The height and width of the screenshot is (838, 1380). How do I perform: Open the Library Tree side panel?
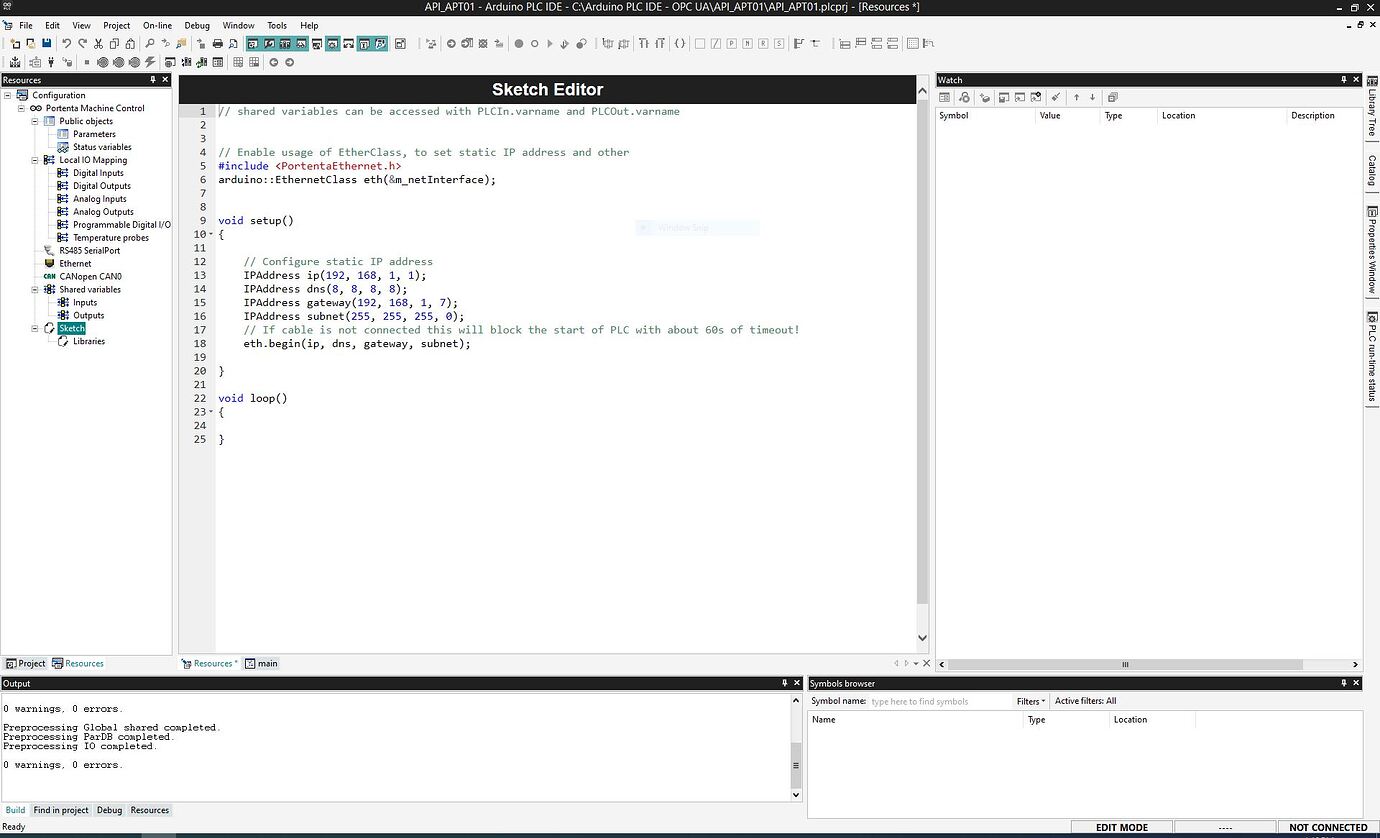pyautogui.click(x=1372, y=113)
